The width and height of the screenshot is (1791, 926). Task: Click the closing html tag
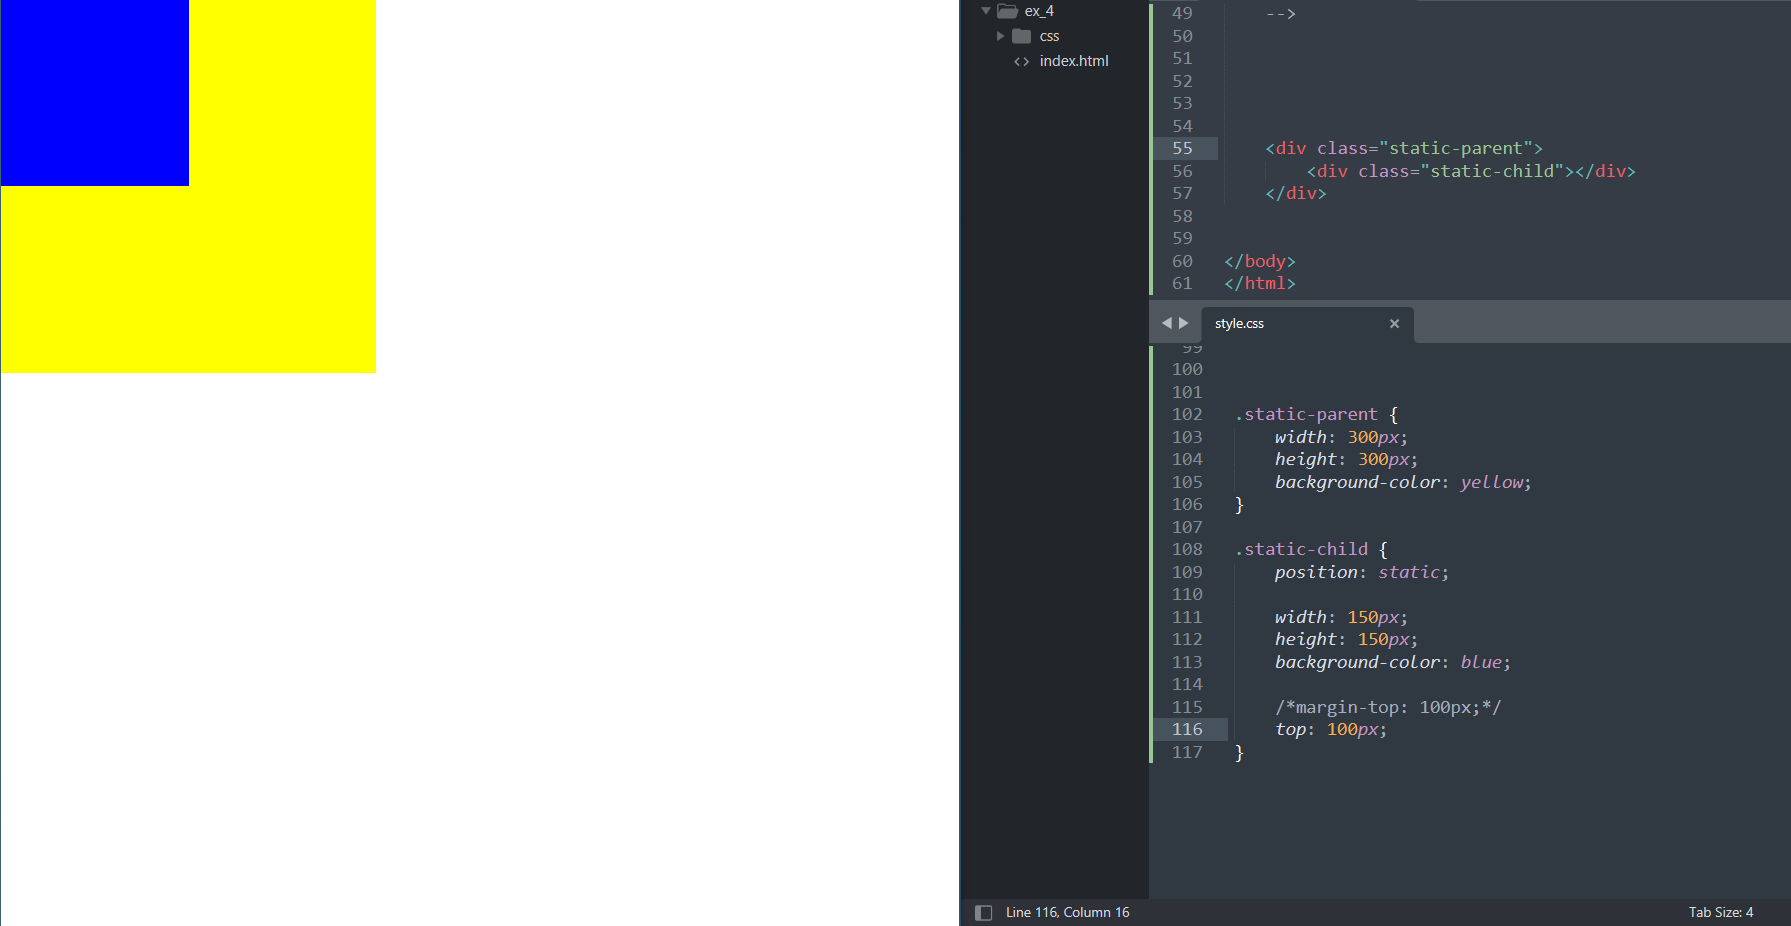pyautogui.click(x=1260, y=283)
